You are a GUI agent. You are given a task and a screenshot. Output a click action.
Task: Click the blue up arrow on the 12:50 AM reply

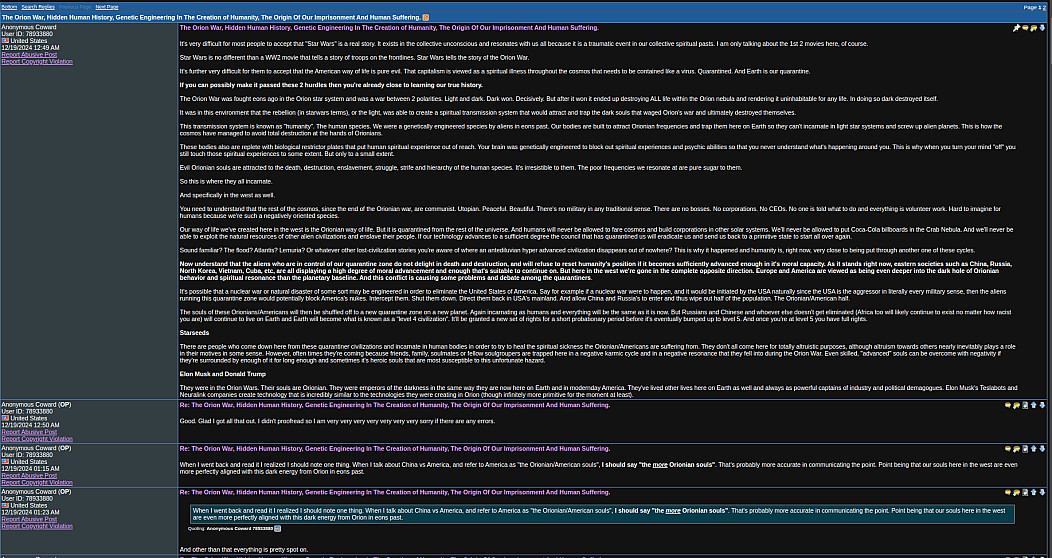1034,405
